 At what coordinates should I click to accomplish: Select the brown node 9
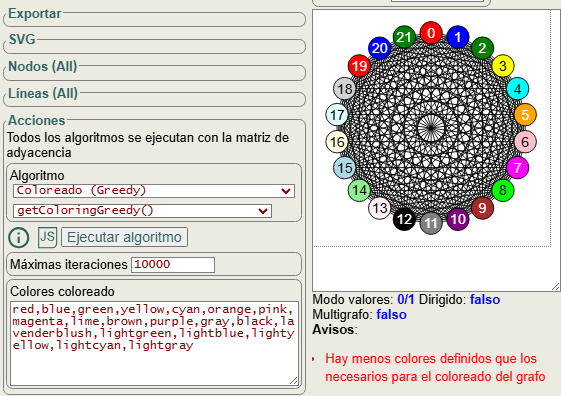(482, 208)
